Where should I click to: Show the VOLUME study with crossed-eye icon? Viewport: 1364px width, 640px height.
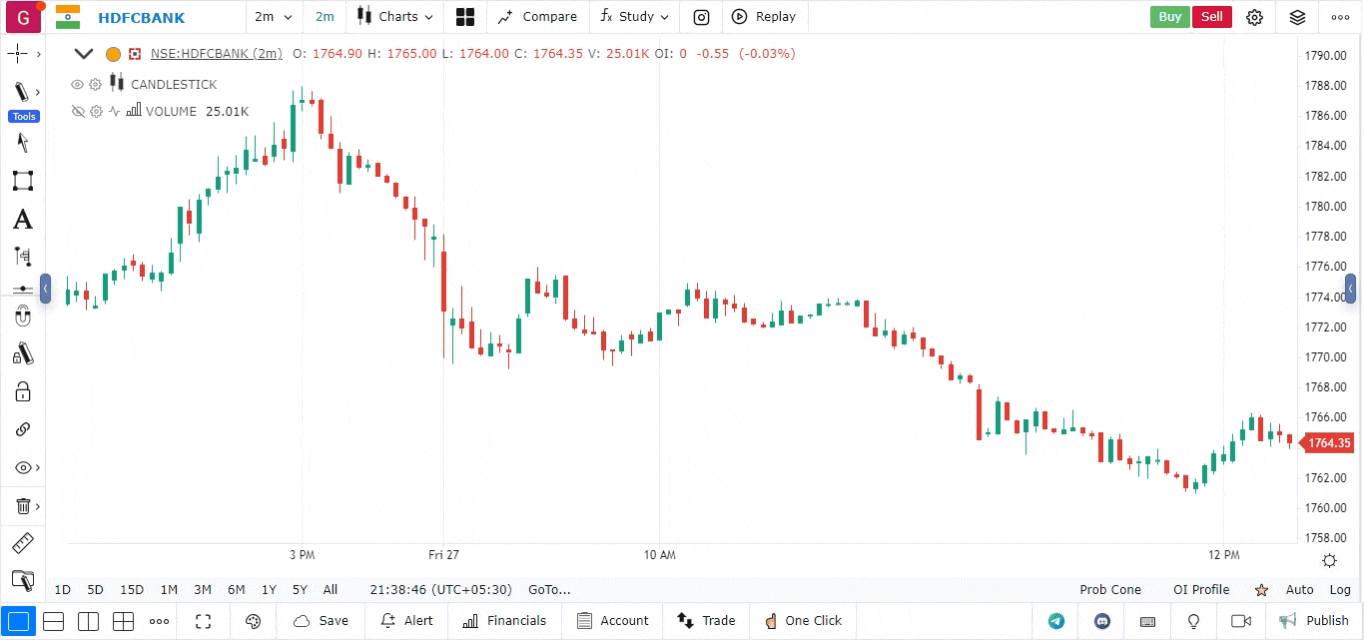[x=77, y=112]
